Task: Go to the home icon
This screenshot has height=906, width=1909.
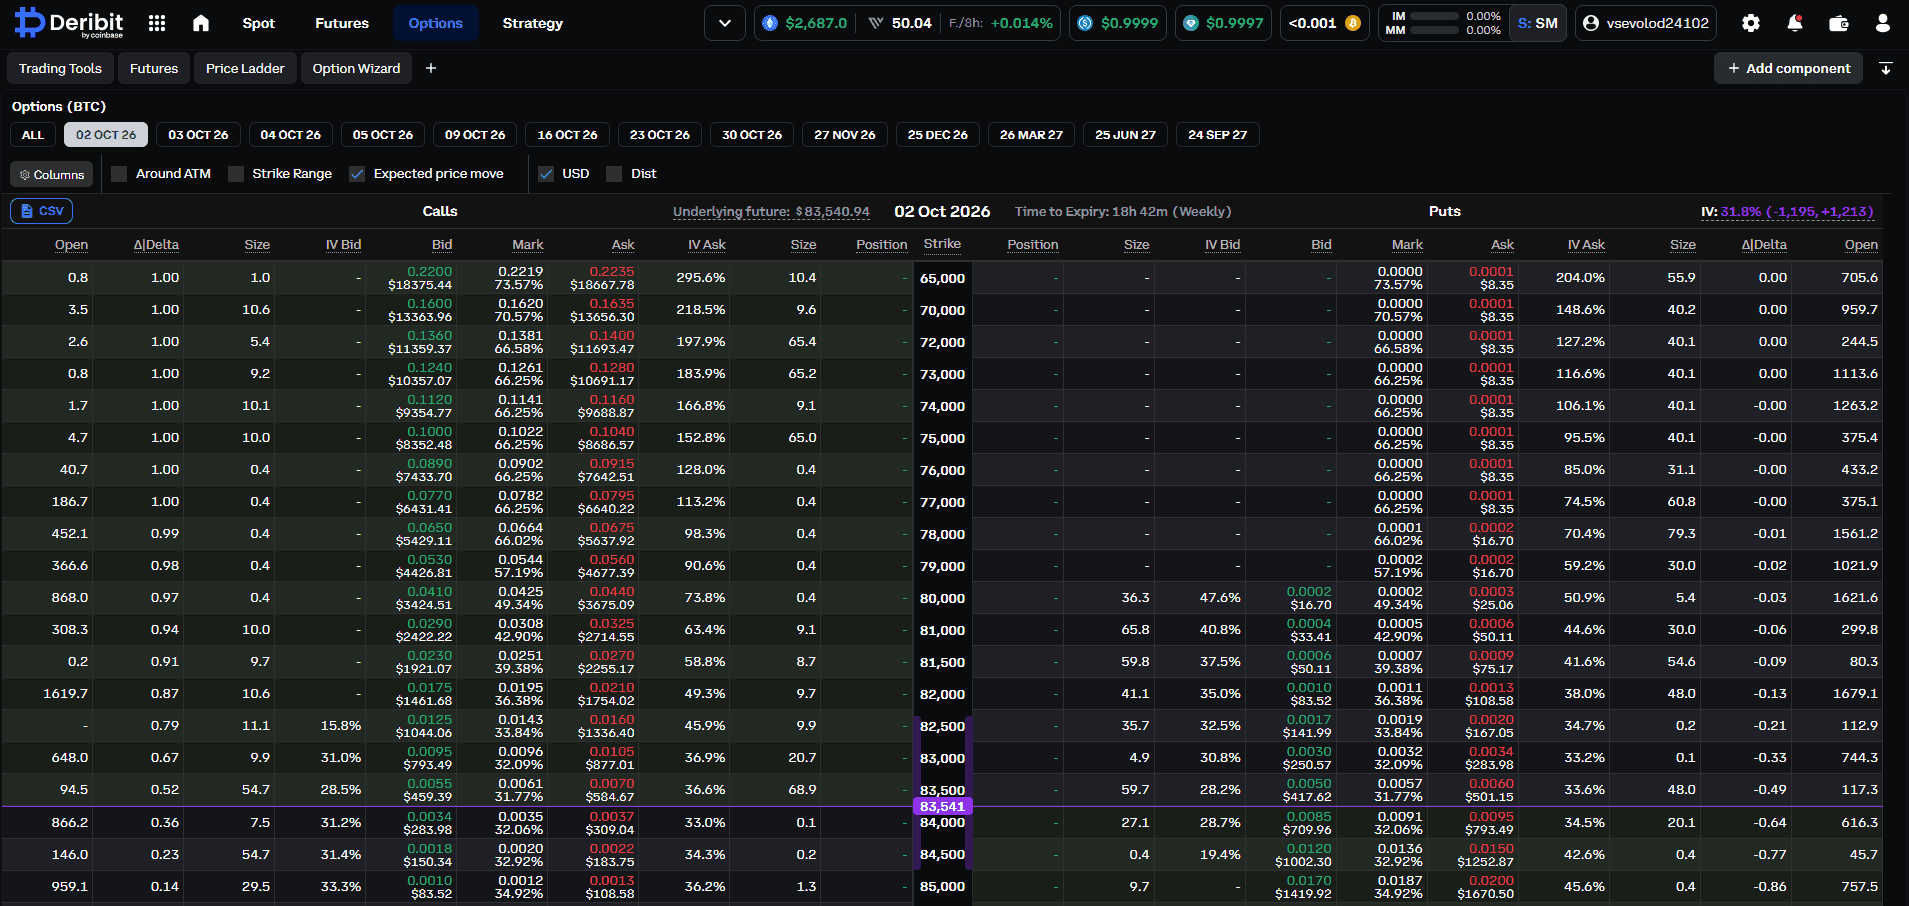Action: pos(201,23)
